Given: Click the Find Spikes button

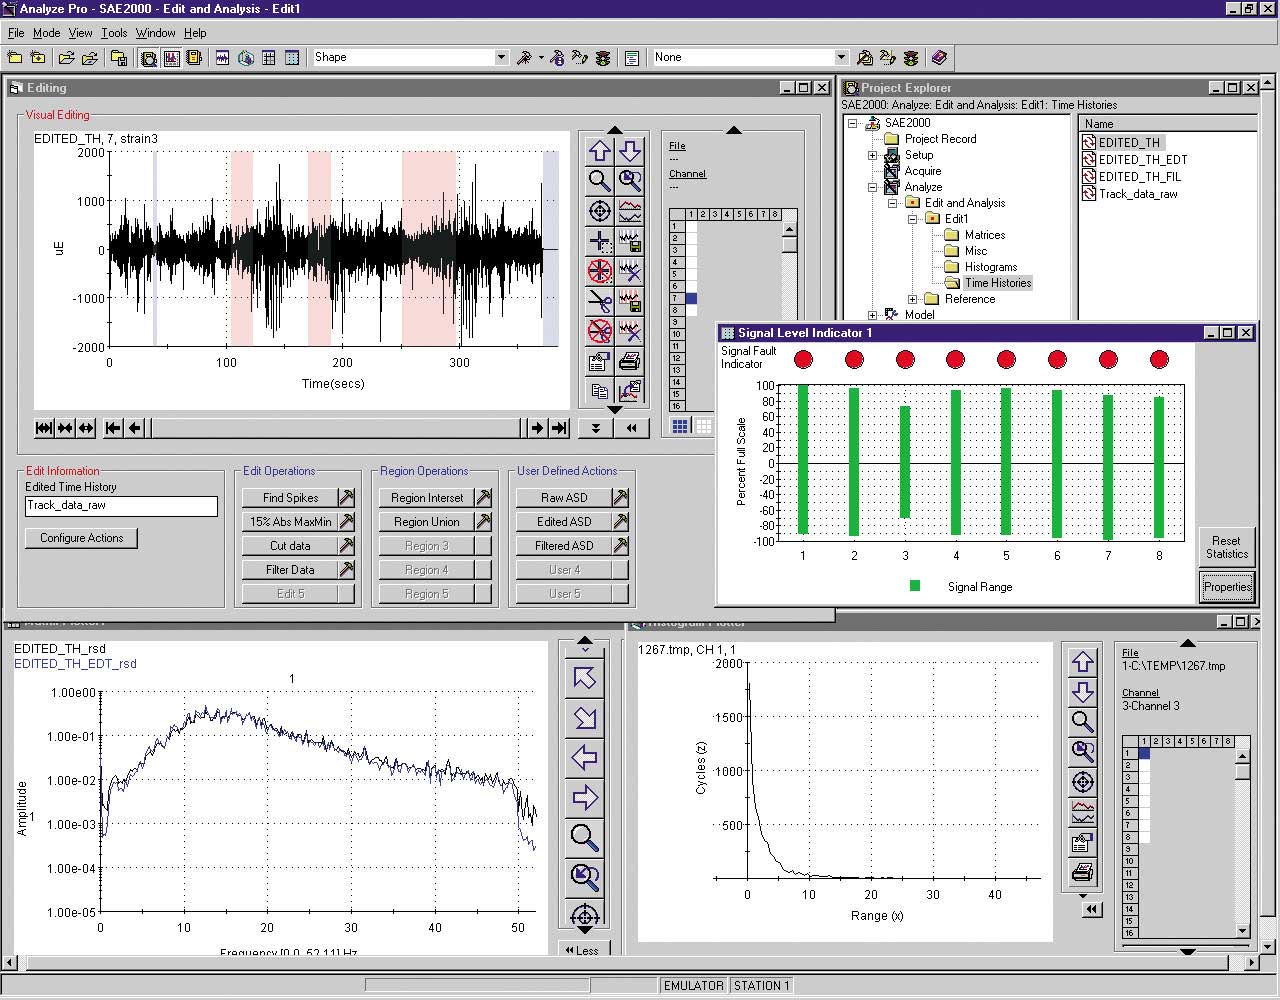Looking at the screenshot, I should (x=289, y=497).
